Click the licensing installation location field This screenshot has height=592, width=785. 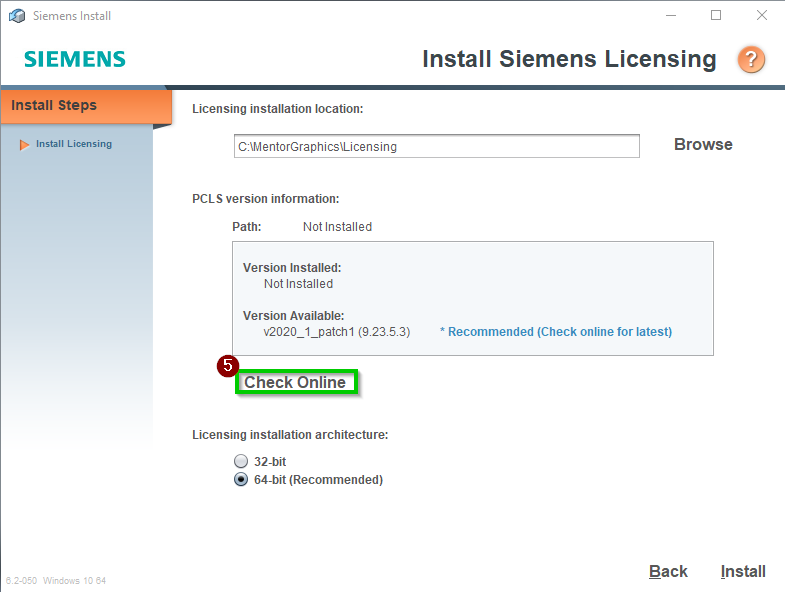tap(437, 146)
